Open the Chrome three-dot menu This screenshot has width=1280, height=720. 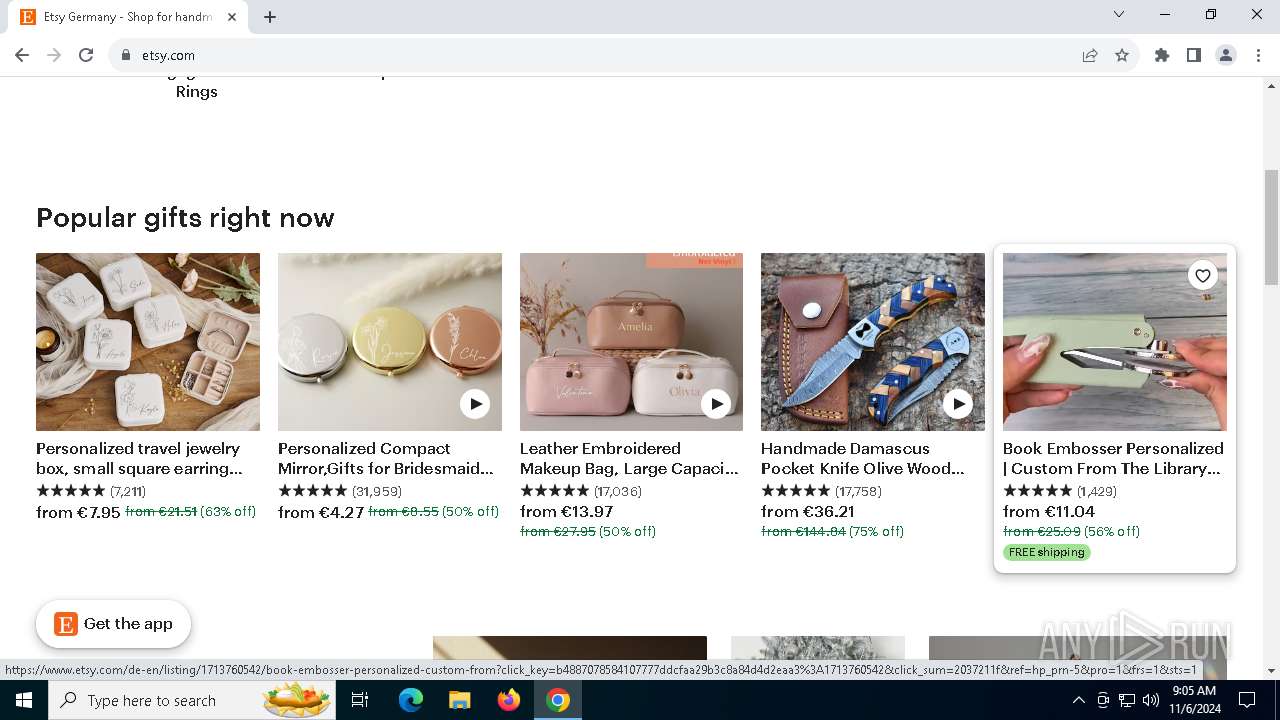click(1258, 55)
